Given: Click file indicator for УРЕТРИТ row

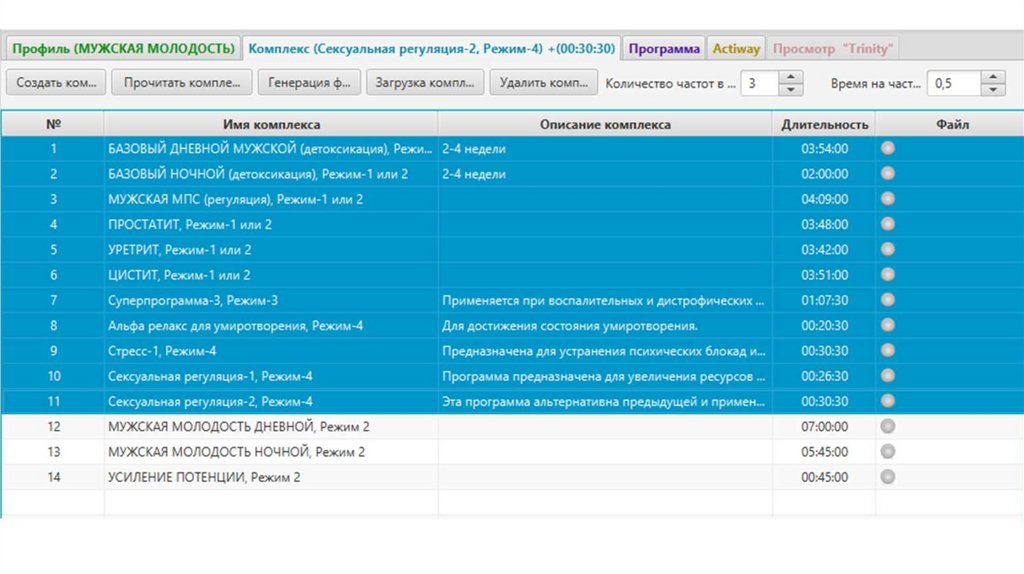Looking at the screenshot, I should click(888, 249).
